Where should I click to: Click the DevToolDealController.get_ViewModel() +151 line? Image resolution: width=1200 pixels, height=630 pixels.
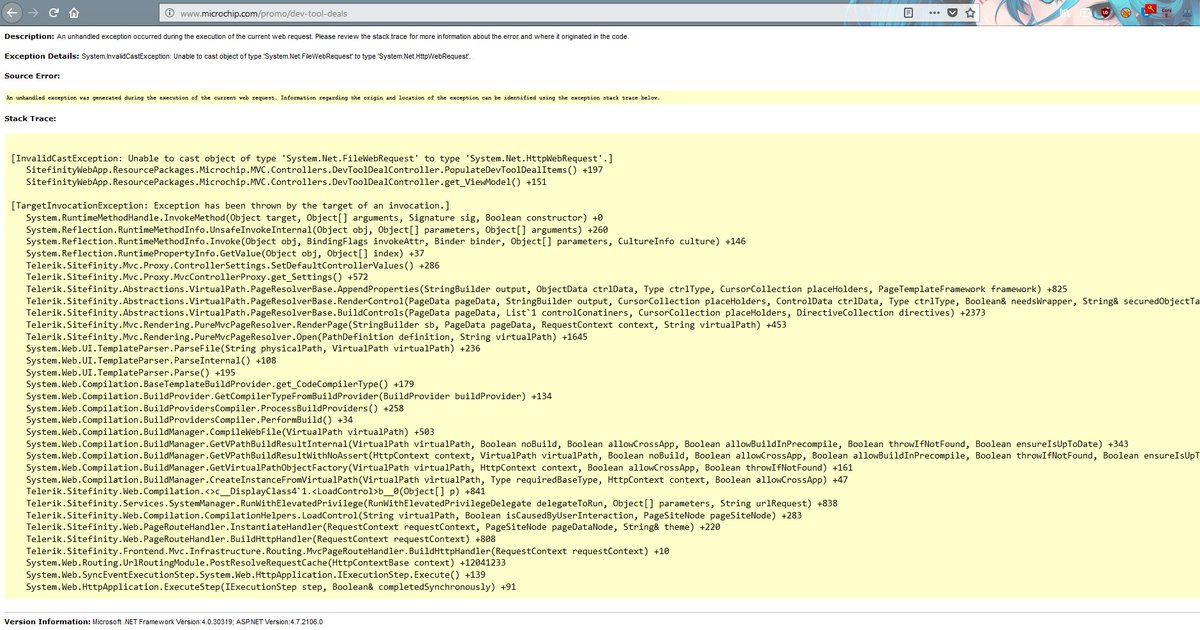pos(287,183)
